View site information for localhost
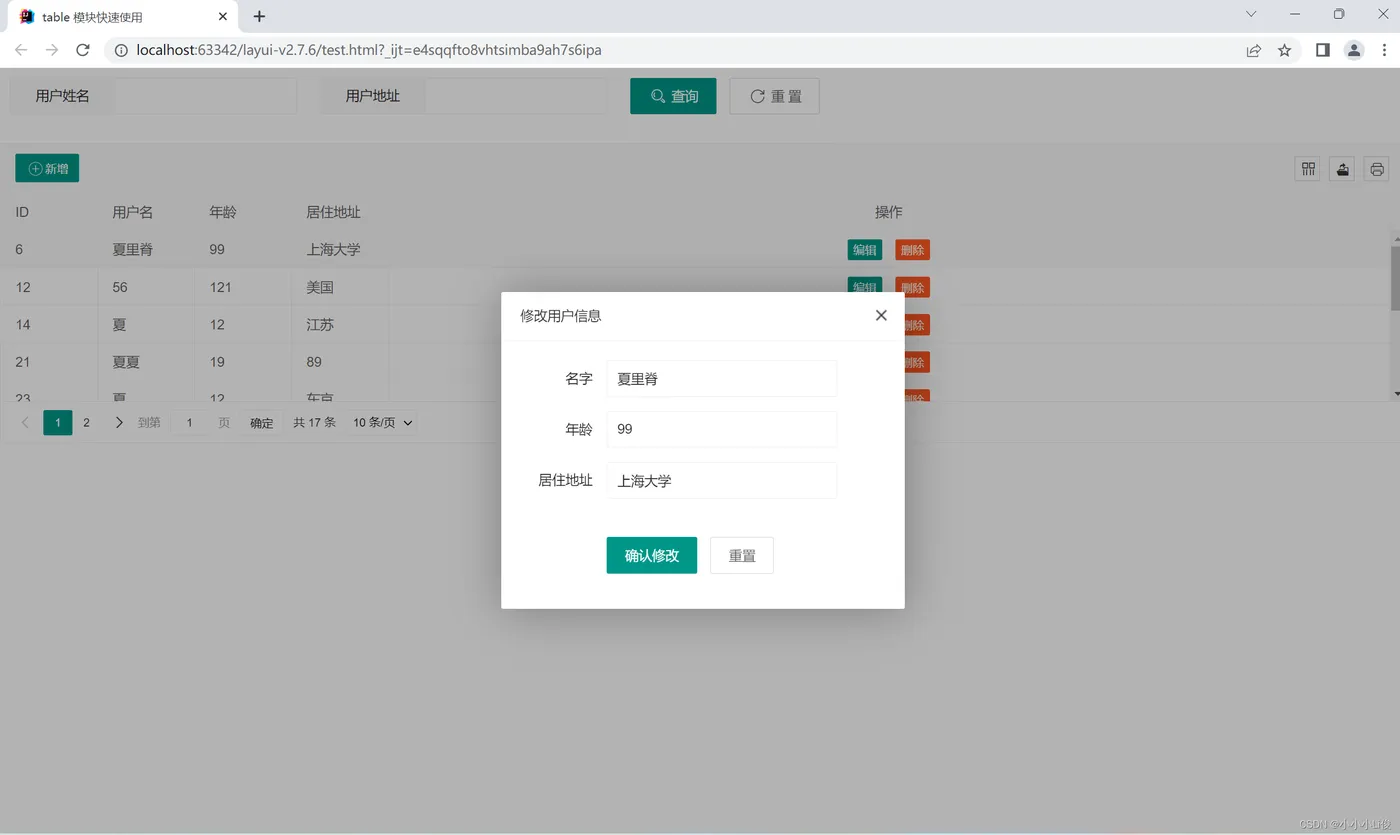The image size is (1400, 835). (x=120, y=50)
